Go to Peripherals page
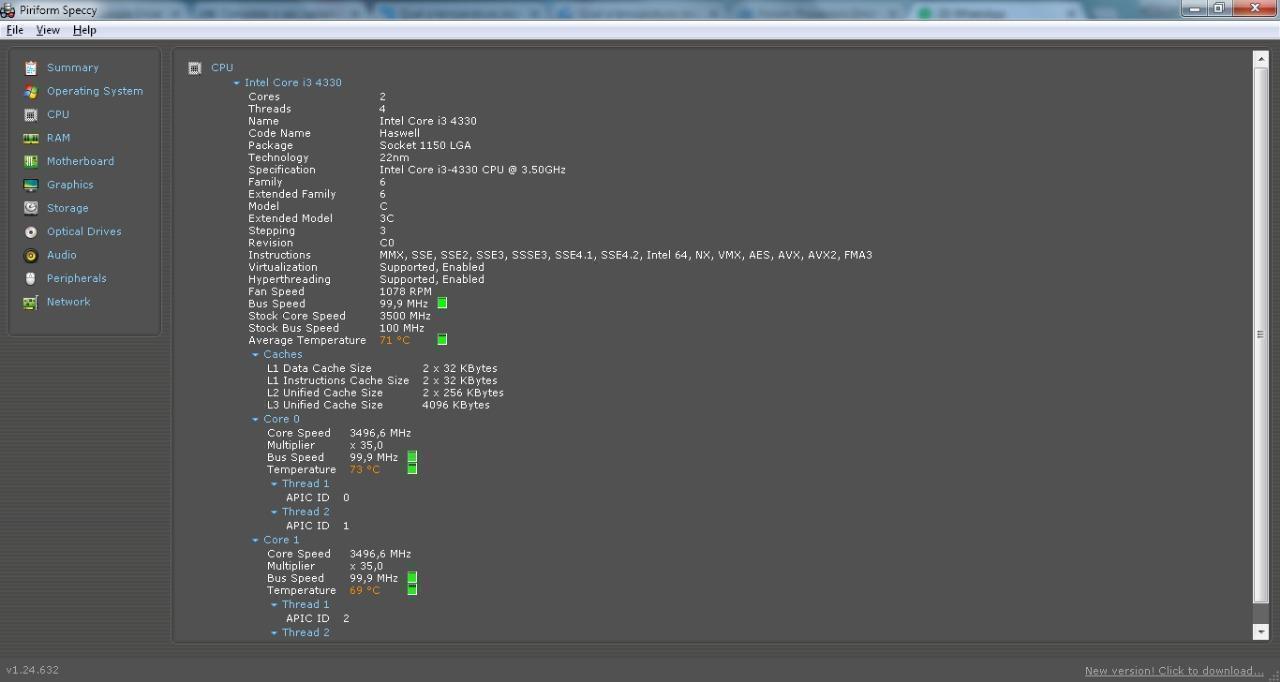Image resolution: width=1280 pixels, height=682 pixels. point(76,278)
